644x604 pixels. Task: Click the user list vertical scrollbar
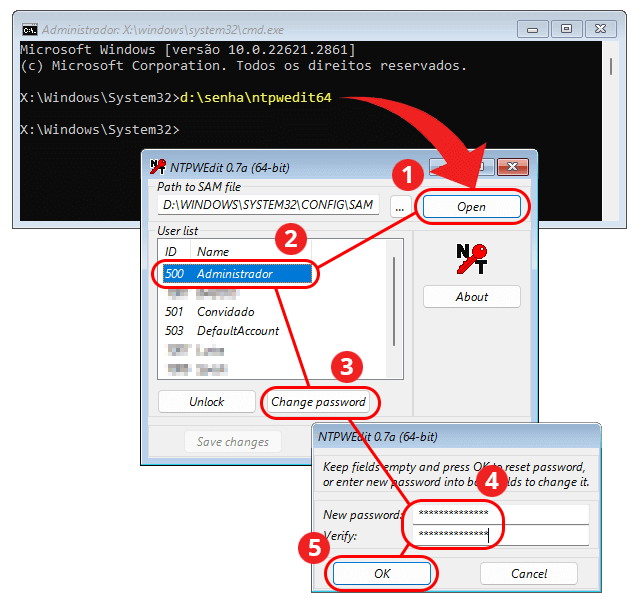click(394, 302)
